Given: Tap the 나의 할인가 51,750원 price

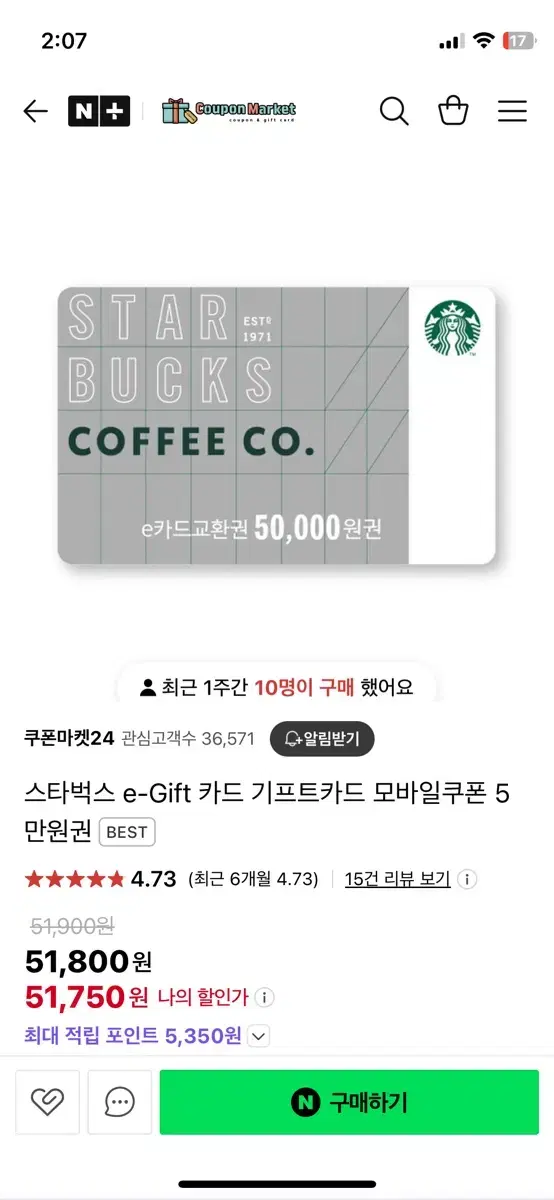Looking at the screenshot, I should point(86,997).
